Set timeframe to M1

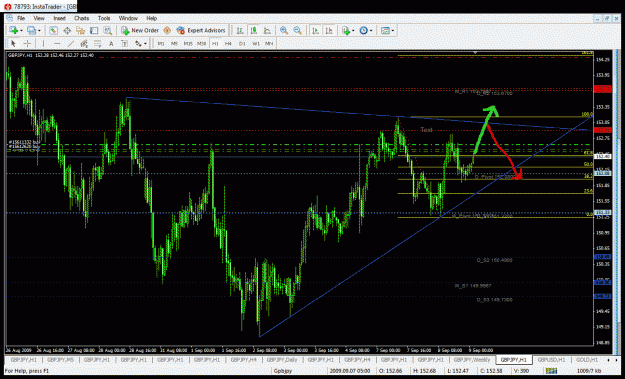click(161, 43)
